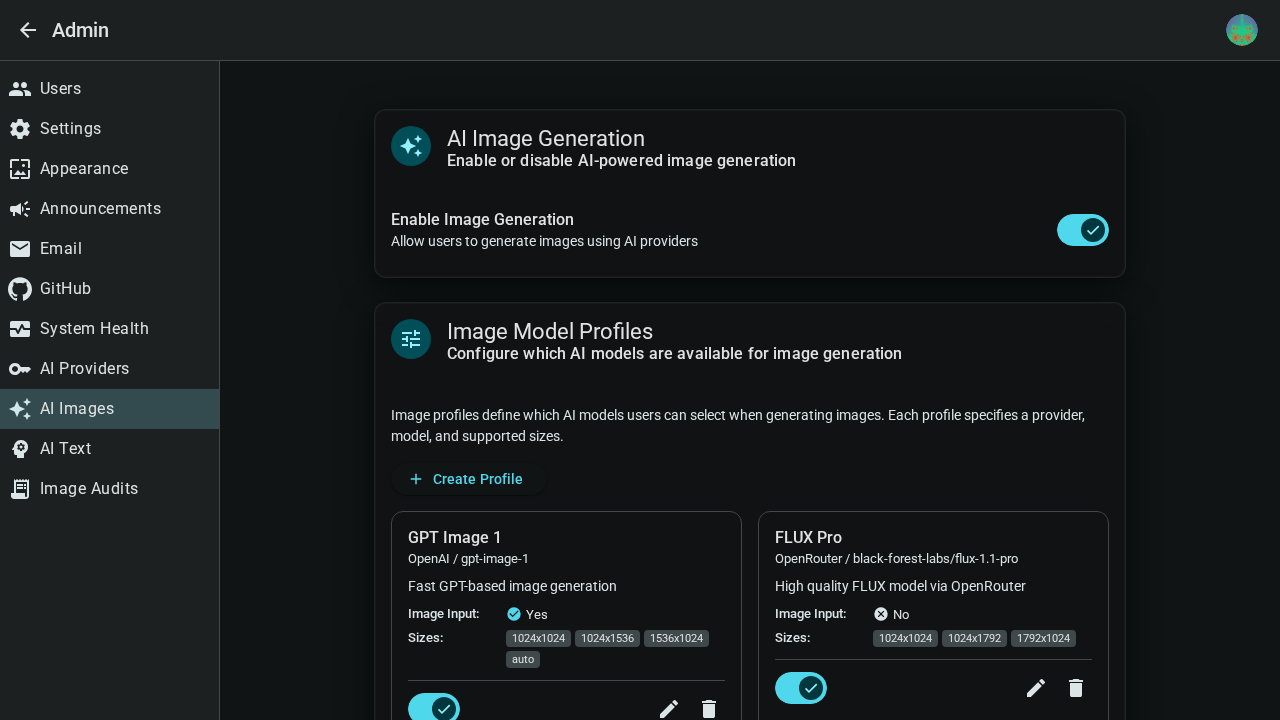Click the Appearance icon in sidebar

[x=20, y=169]
